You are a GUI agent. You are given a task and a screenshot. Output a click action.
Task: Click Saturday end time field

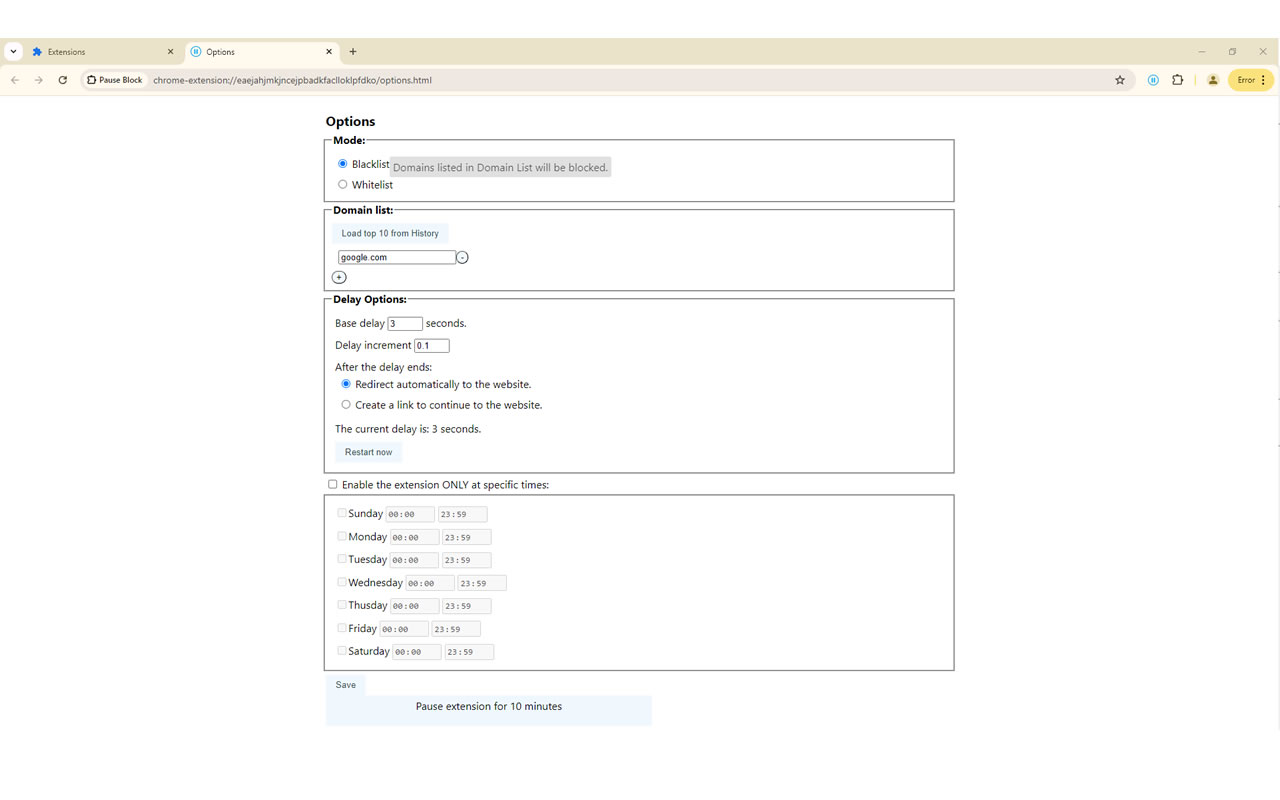point(470,652)
